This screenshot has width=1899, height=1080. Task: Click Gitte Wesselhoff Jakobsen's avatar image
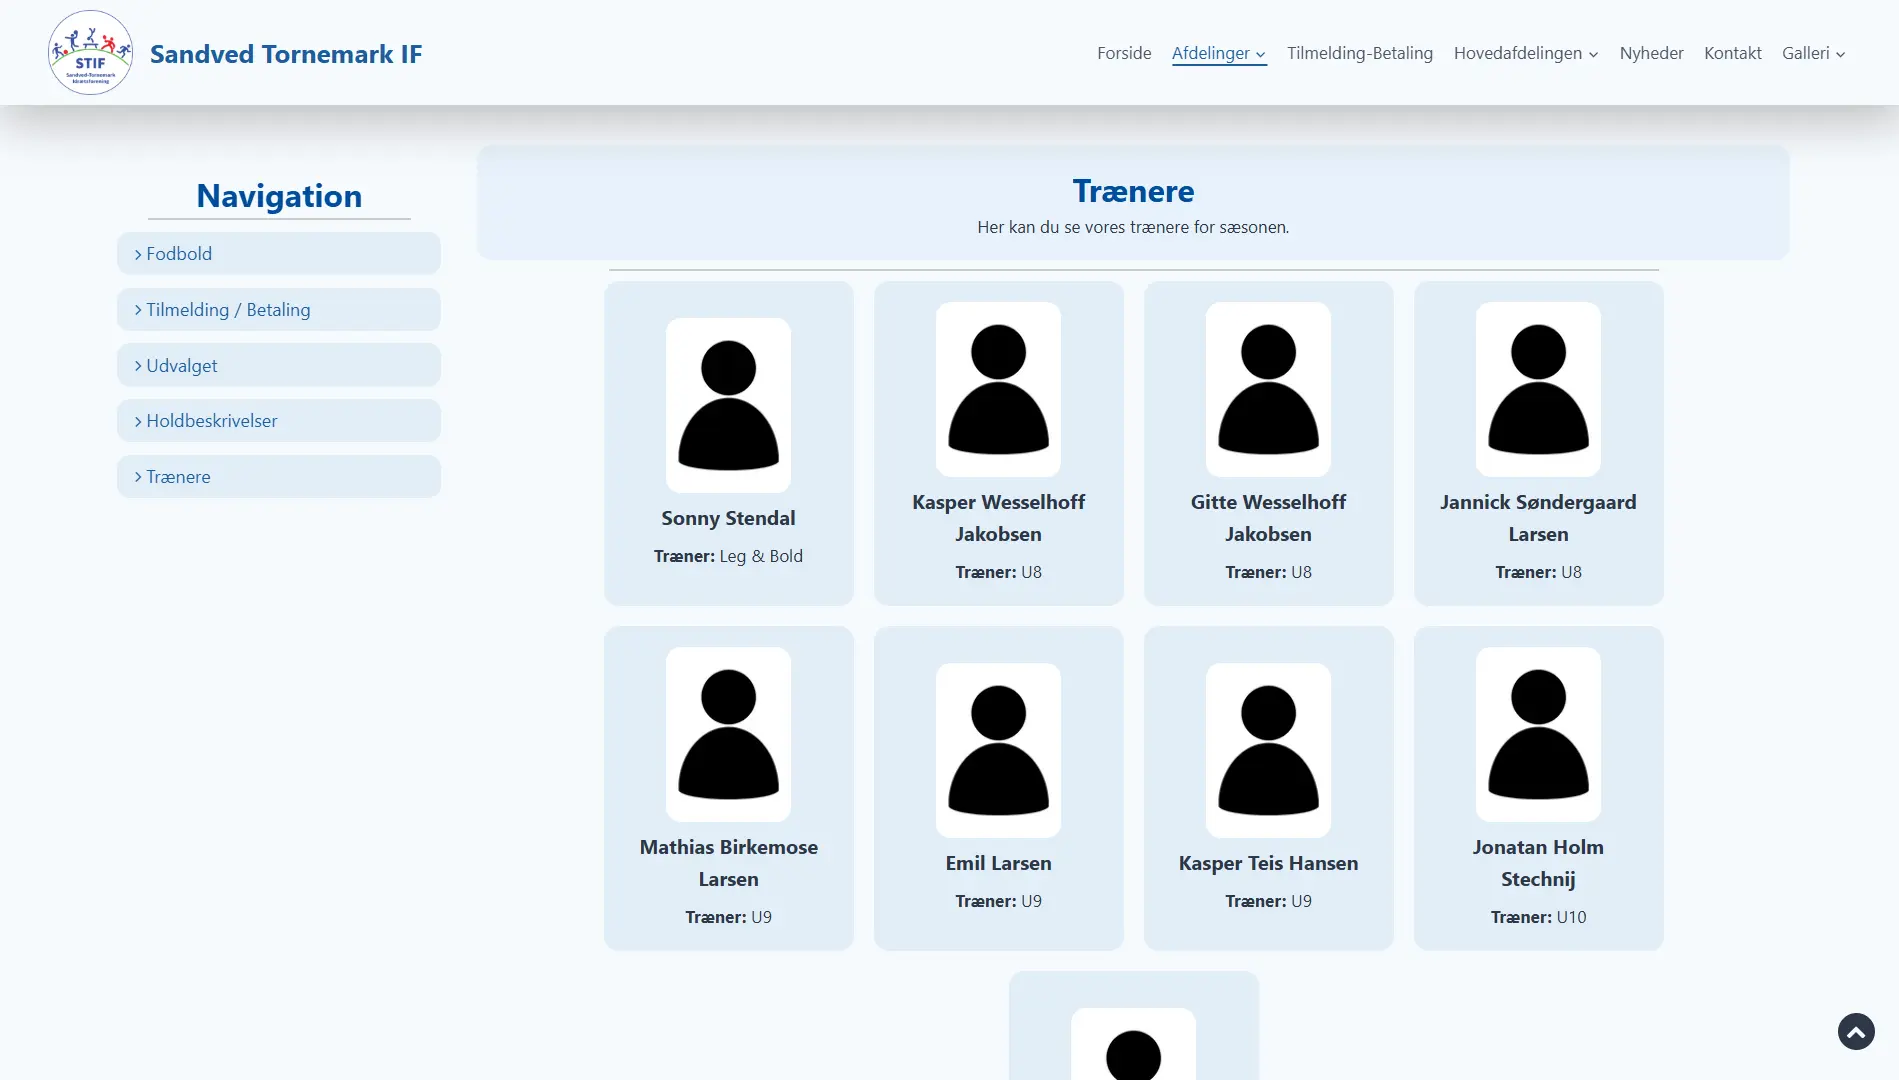(x=1268, y=389)
